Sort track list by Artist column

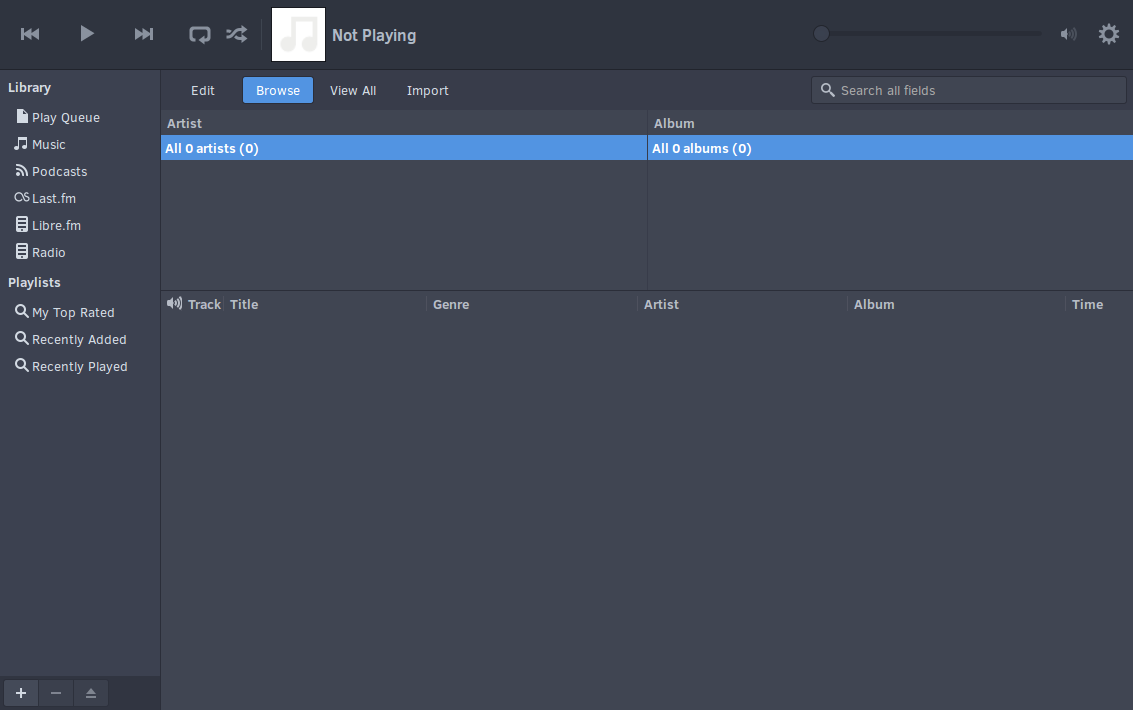742,305
